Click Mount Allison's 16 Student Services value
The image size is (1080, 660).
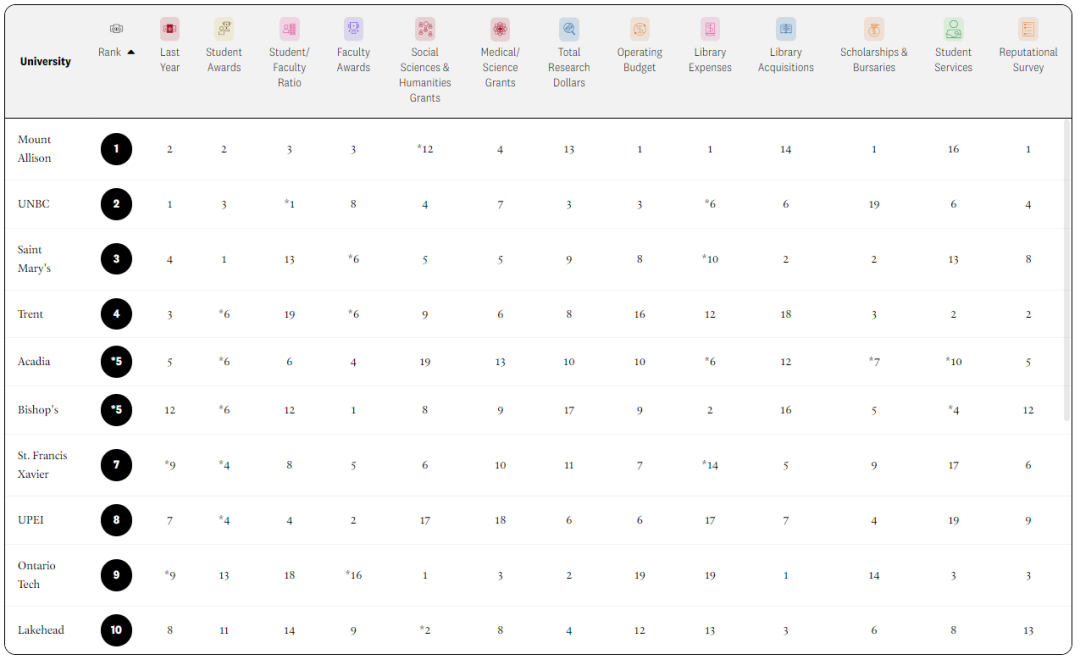(x=953, y=149)
